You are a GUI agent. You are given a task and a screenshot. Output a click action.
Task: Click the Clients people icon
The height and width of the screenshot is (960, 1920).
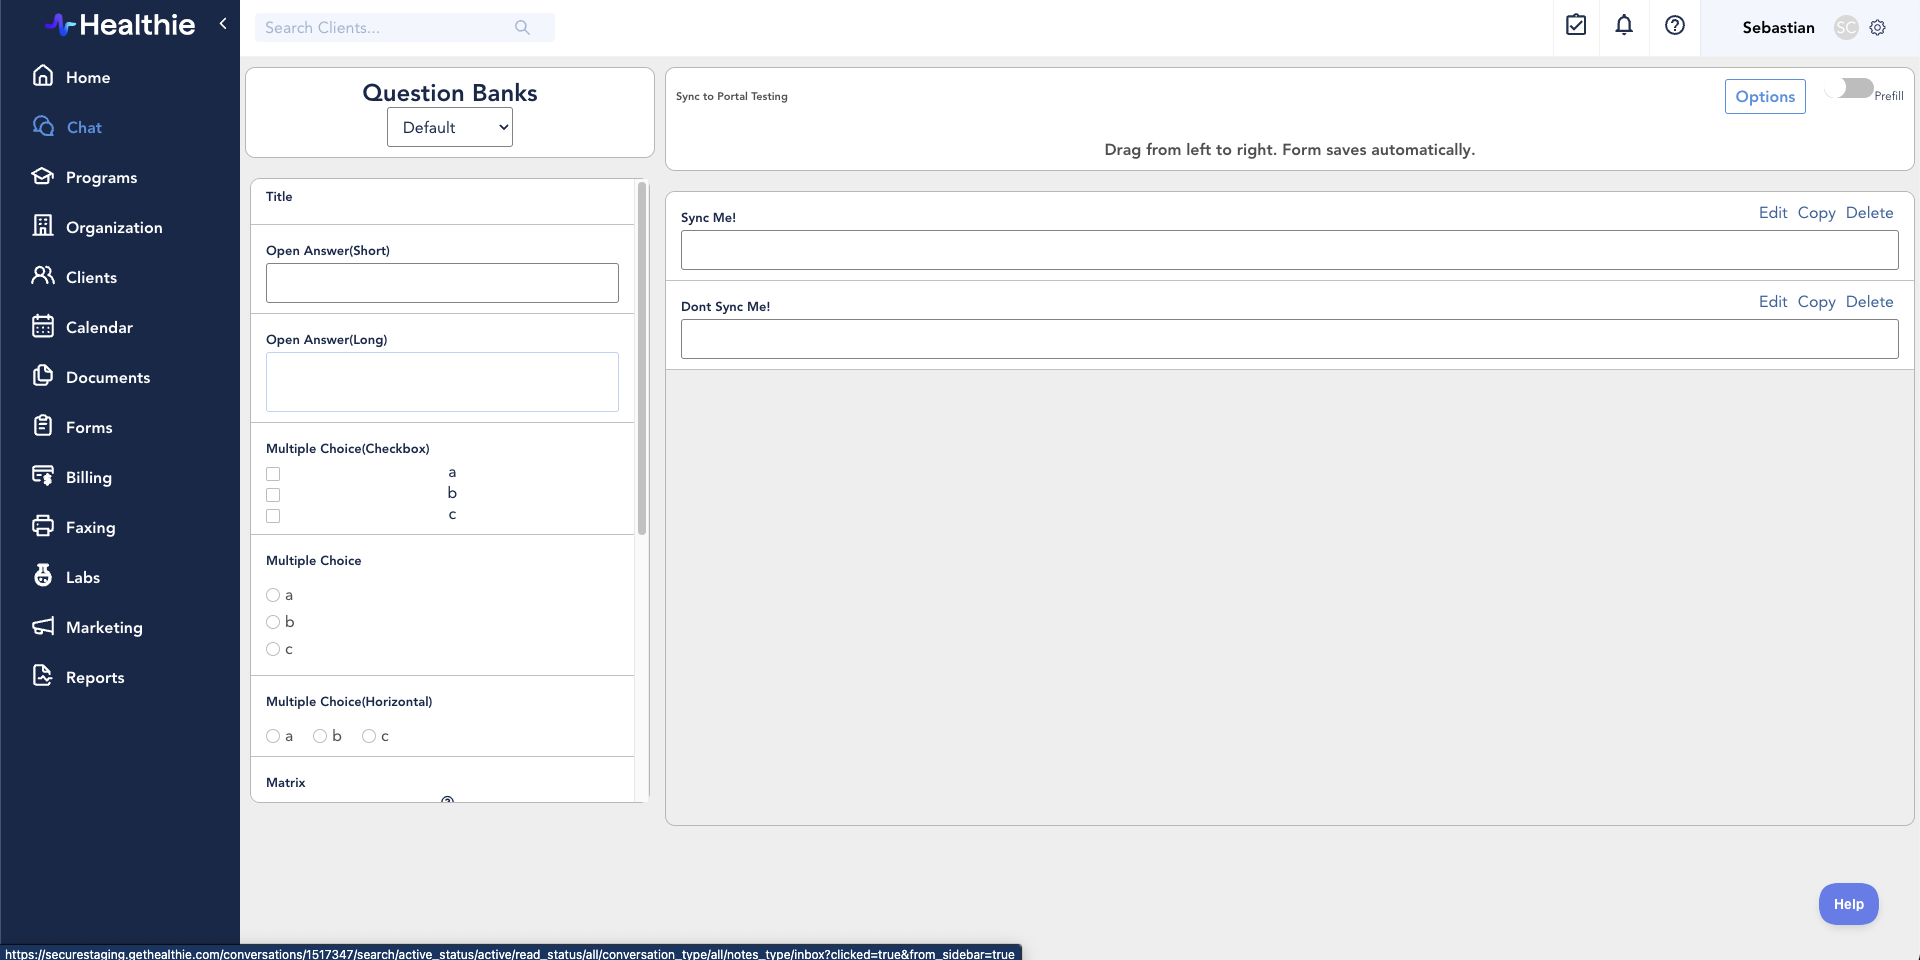click(43, 276)
